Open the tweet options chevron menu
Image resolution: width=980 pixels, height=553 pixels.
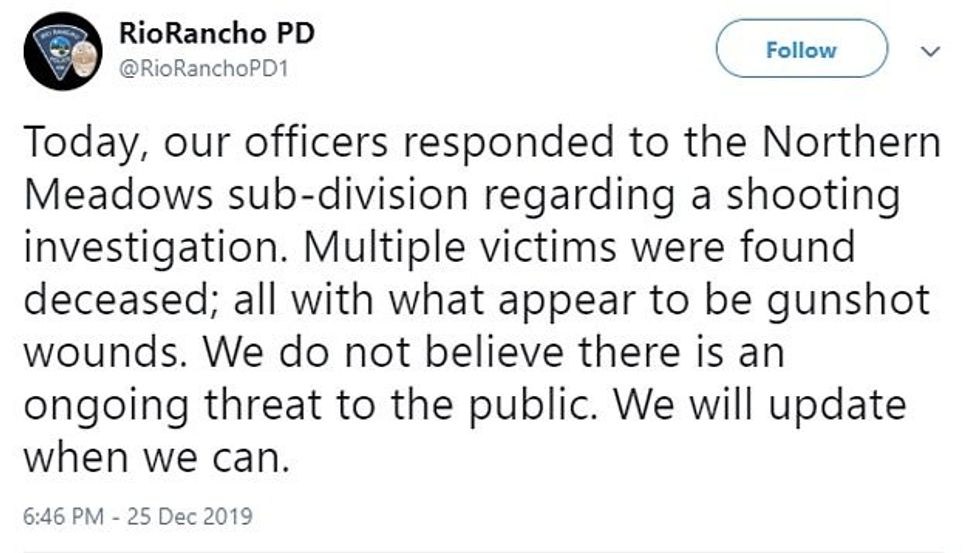pos(932,50)
